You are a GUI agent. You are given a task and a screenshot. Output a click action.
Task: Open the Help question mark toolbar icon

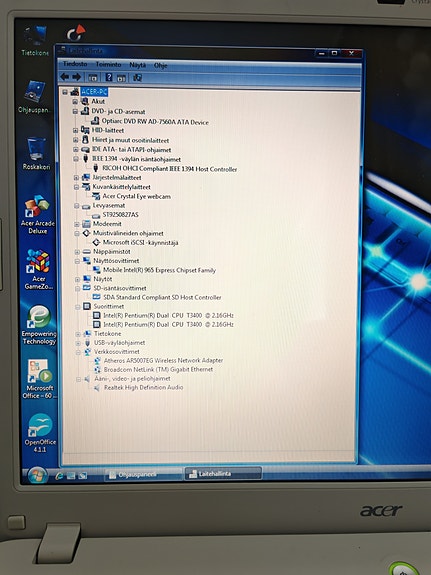[x=109, y=77]
